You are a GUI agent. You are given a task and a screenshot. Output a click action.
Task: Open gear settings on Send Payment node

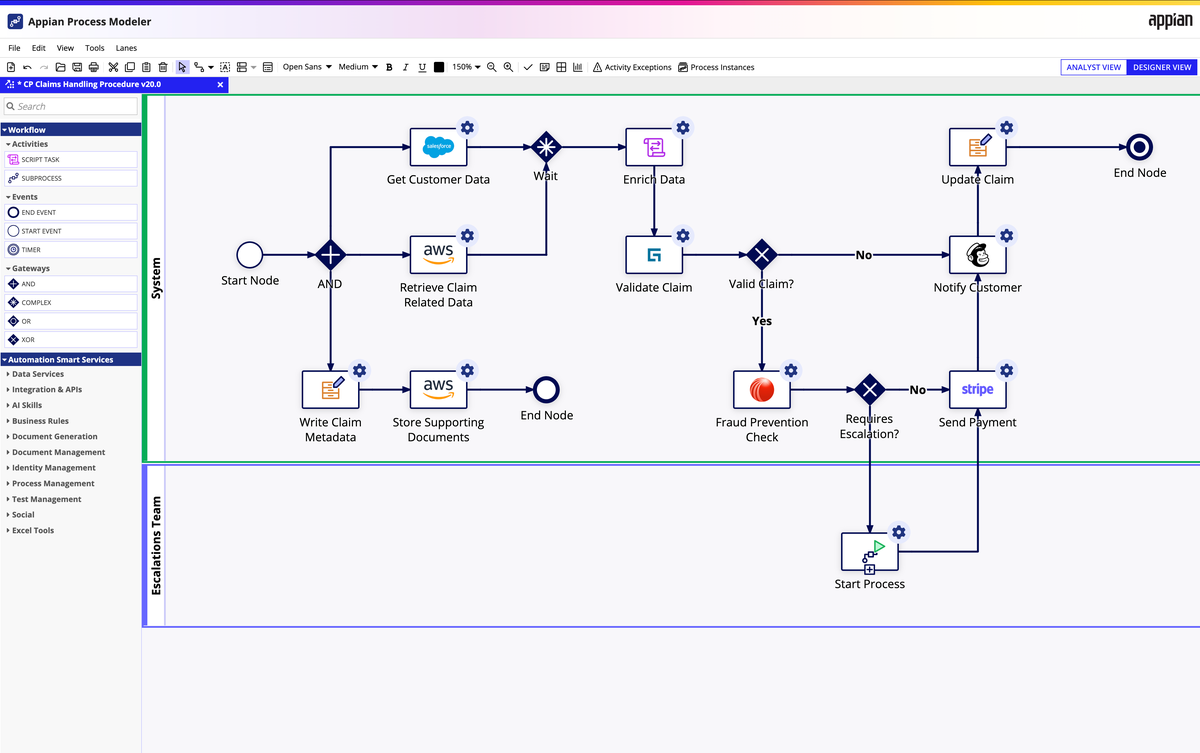tap(1007, 370)
